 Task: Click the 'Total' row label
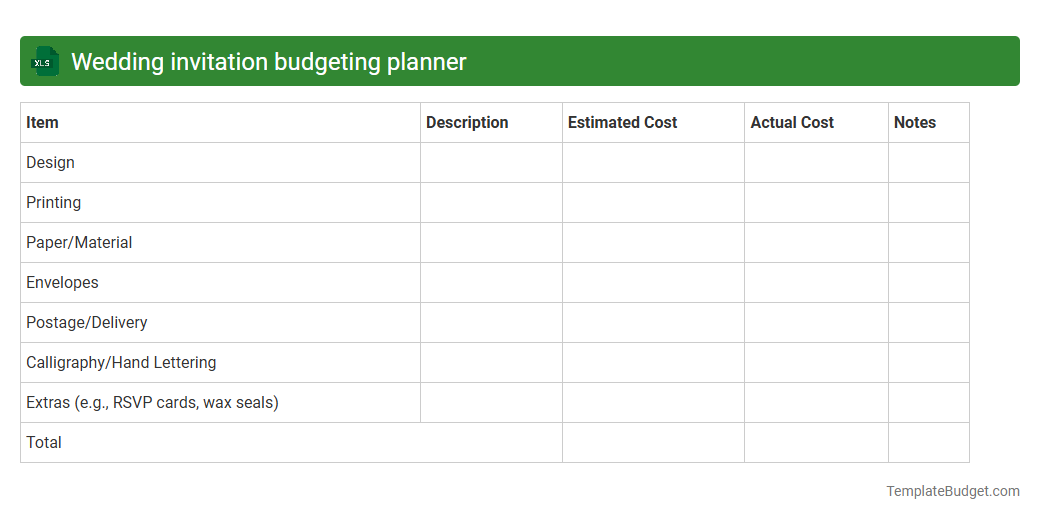[44, 442]
